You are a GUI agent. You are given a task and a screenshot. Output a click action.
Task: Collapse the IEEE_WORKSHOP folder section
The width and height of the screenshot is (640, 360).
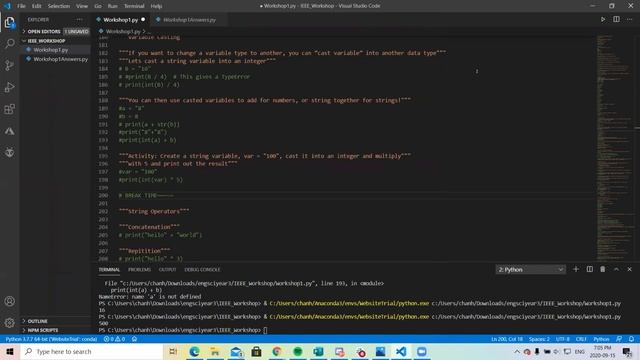pos(55,41)
